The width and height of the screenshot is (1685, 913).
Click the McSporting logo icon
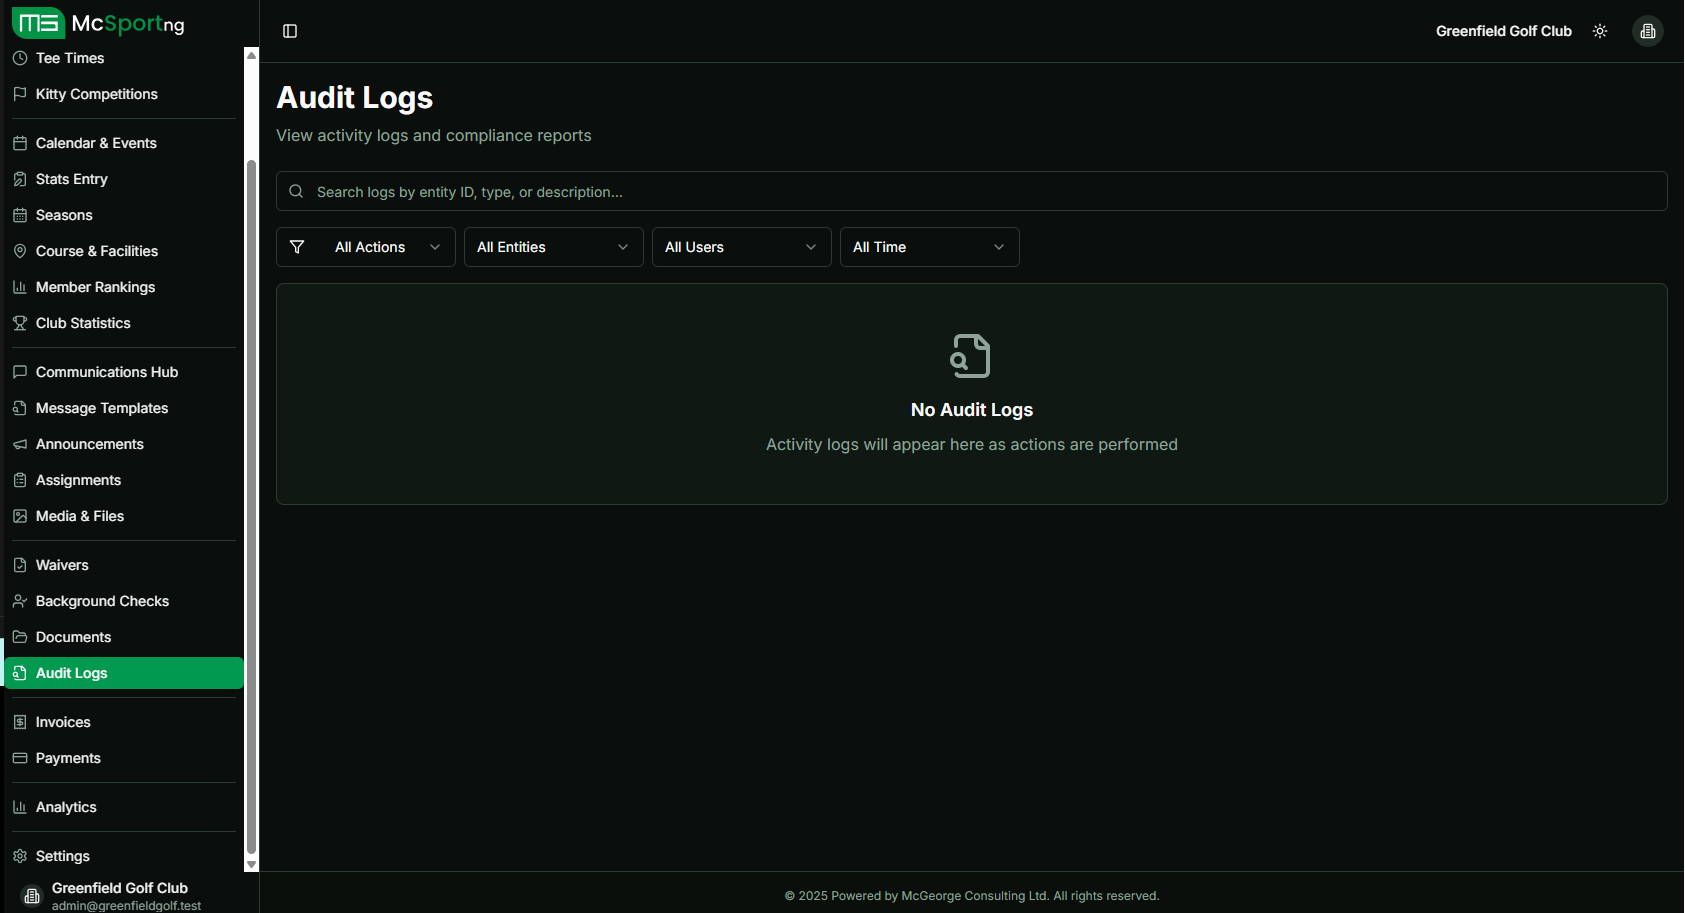point(38,23)
